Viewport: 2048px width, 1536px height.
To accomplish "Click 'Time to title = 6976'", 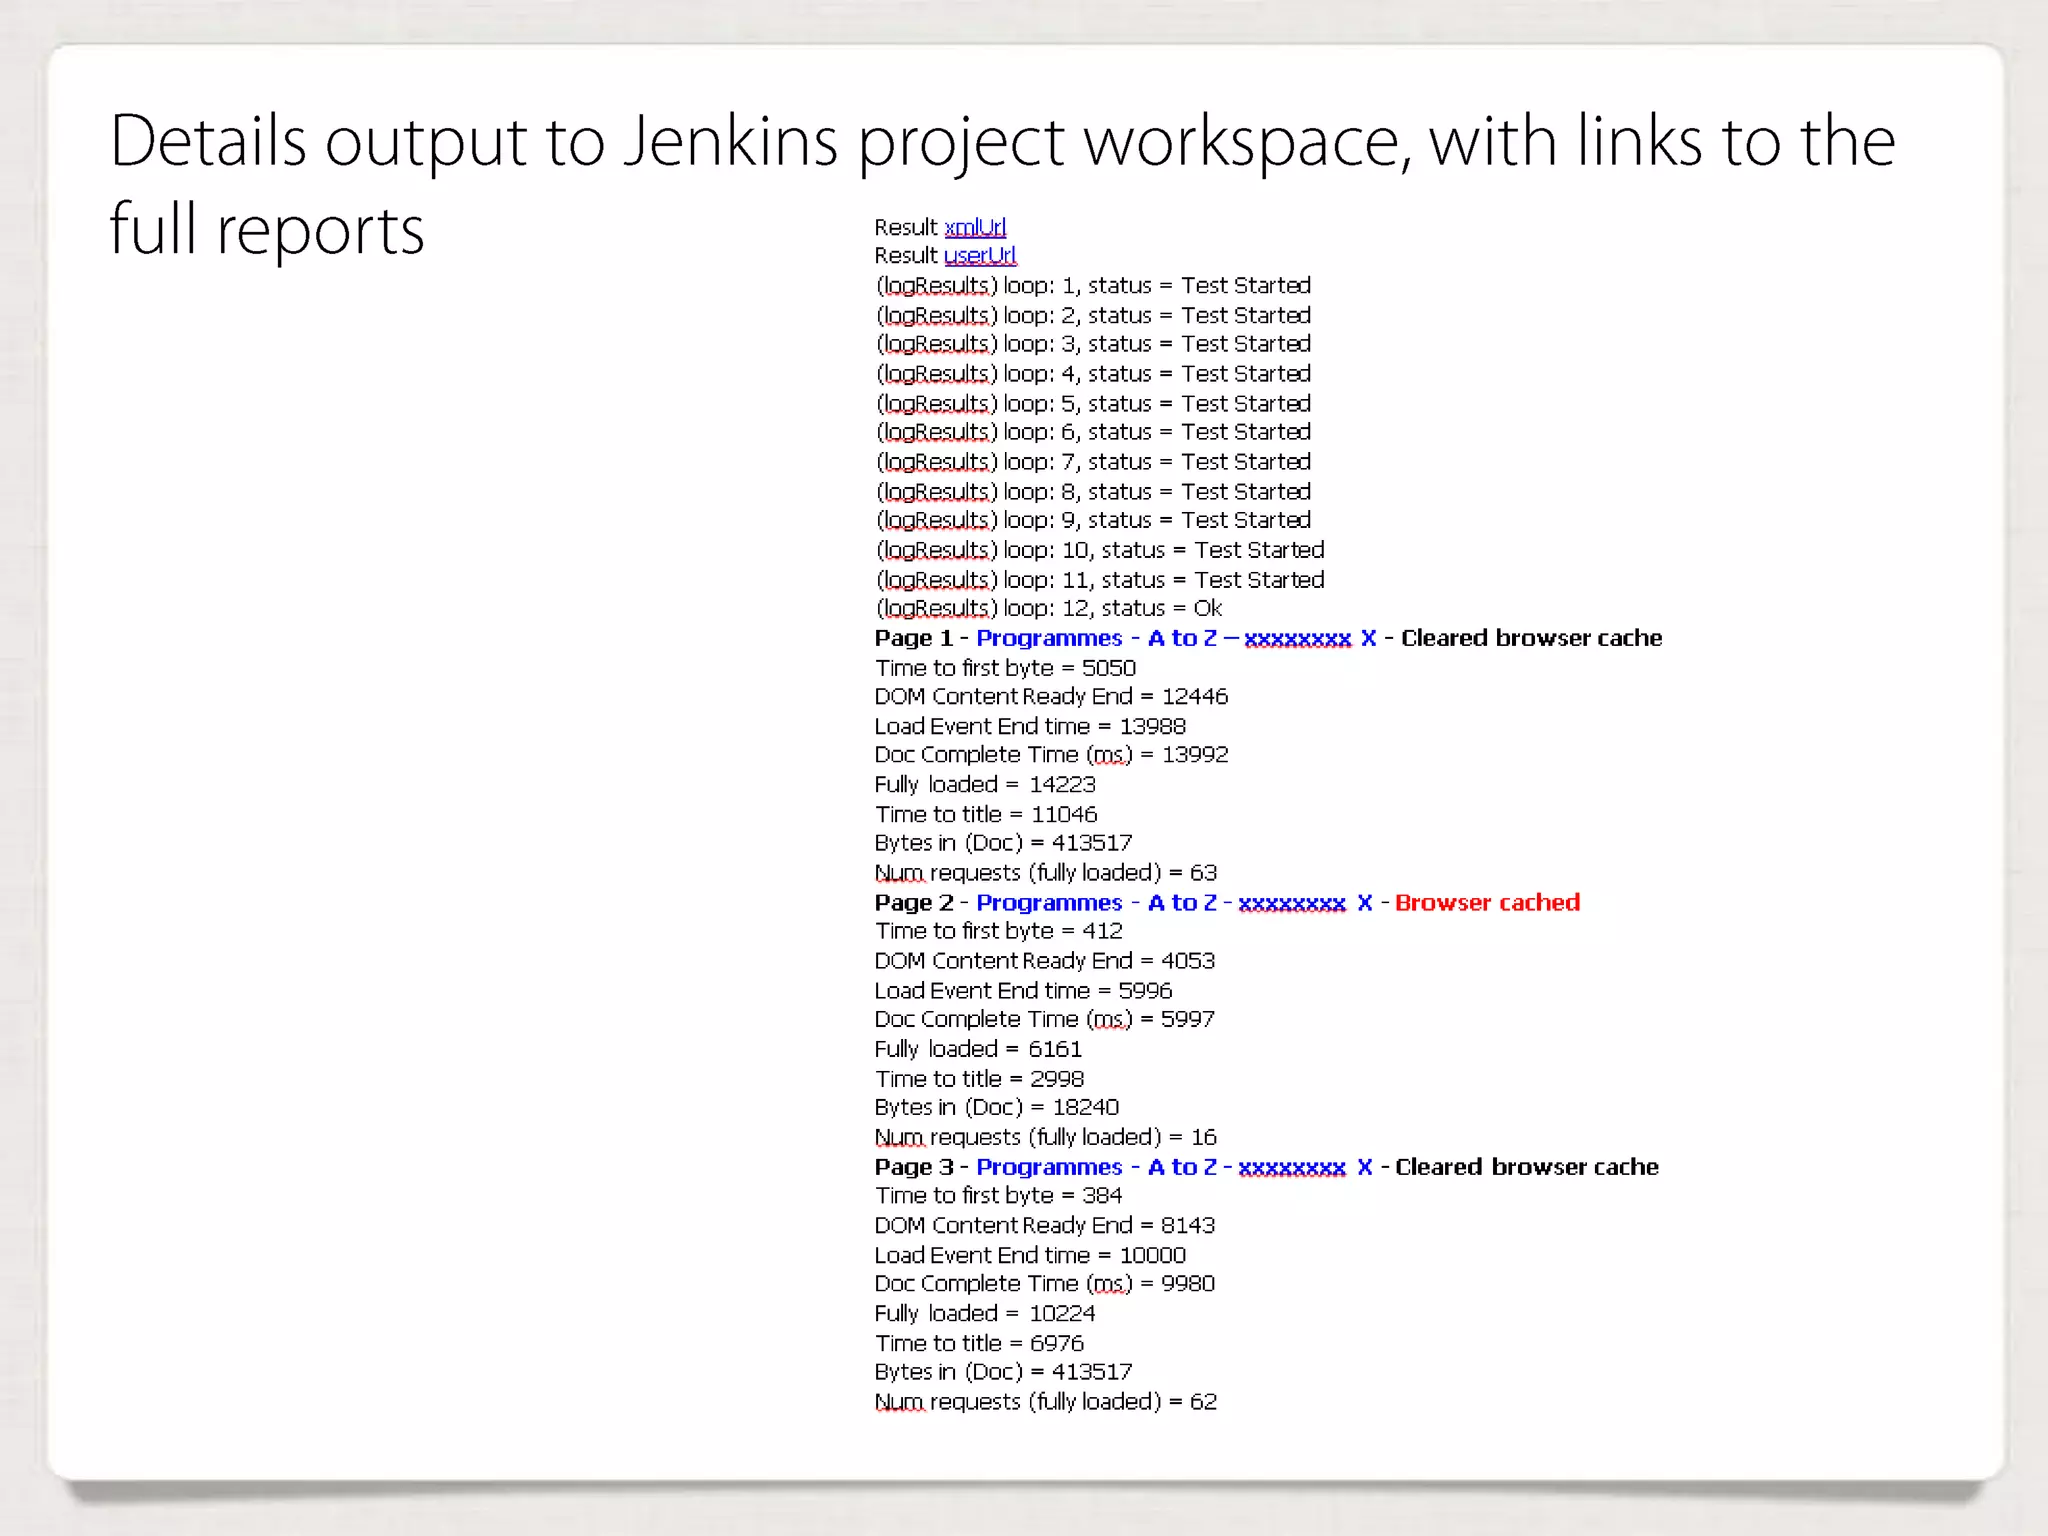I will 979,1343.
